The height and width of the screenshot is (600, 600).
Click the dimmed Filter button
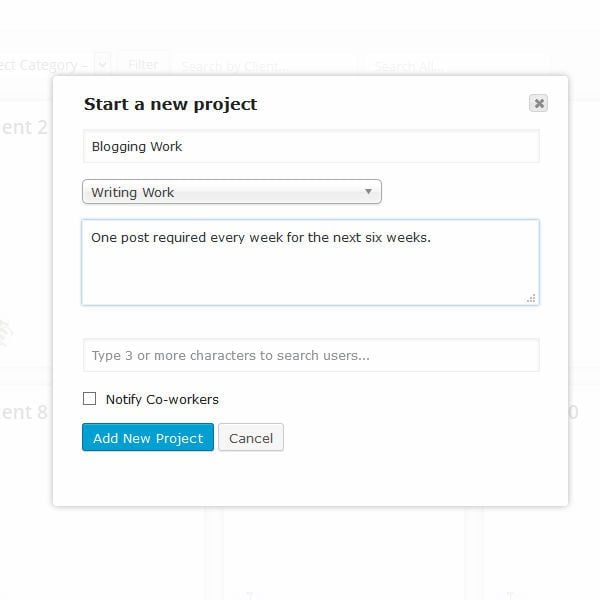point(143,65)
